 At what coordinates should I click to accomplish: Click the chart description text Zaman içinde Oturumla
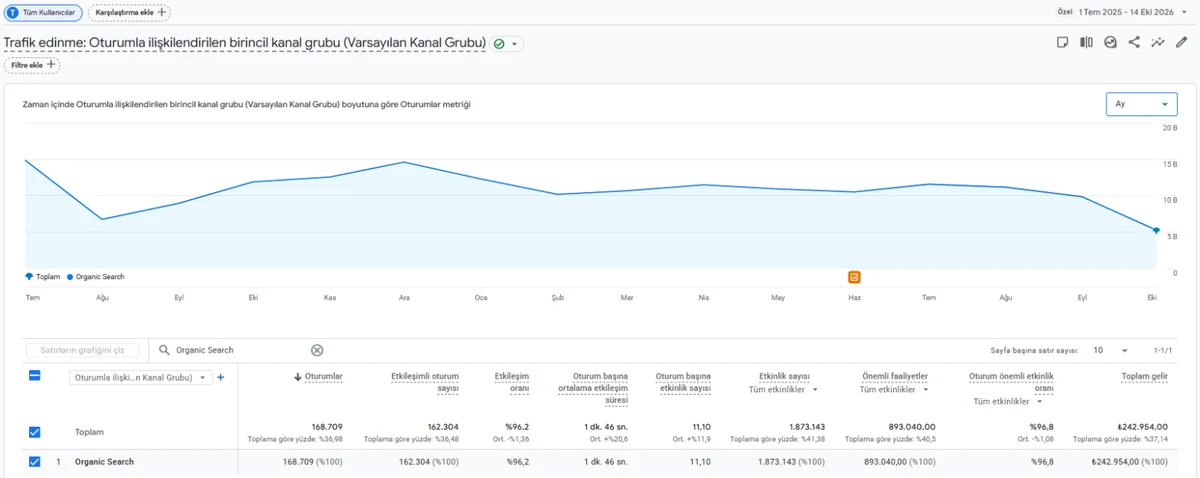click(246, 104)
